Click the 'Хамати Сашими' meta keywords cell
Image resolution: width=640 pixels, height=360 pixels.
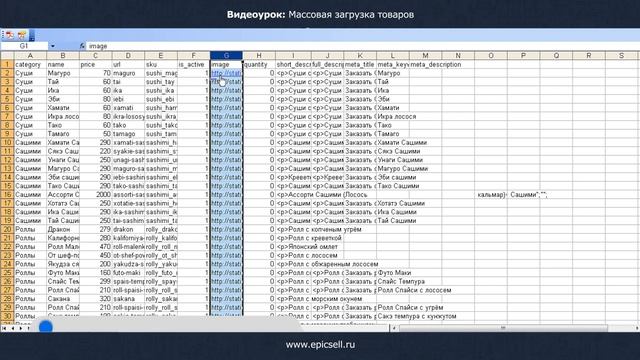tap(402, 142)
